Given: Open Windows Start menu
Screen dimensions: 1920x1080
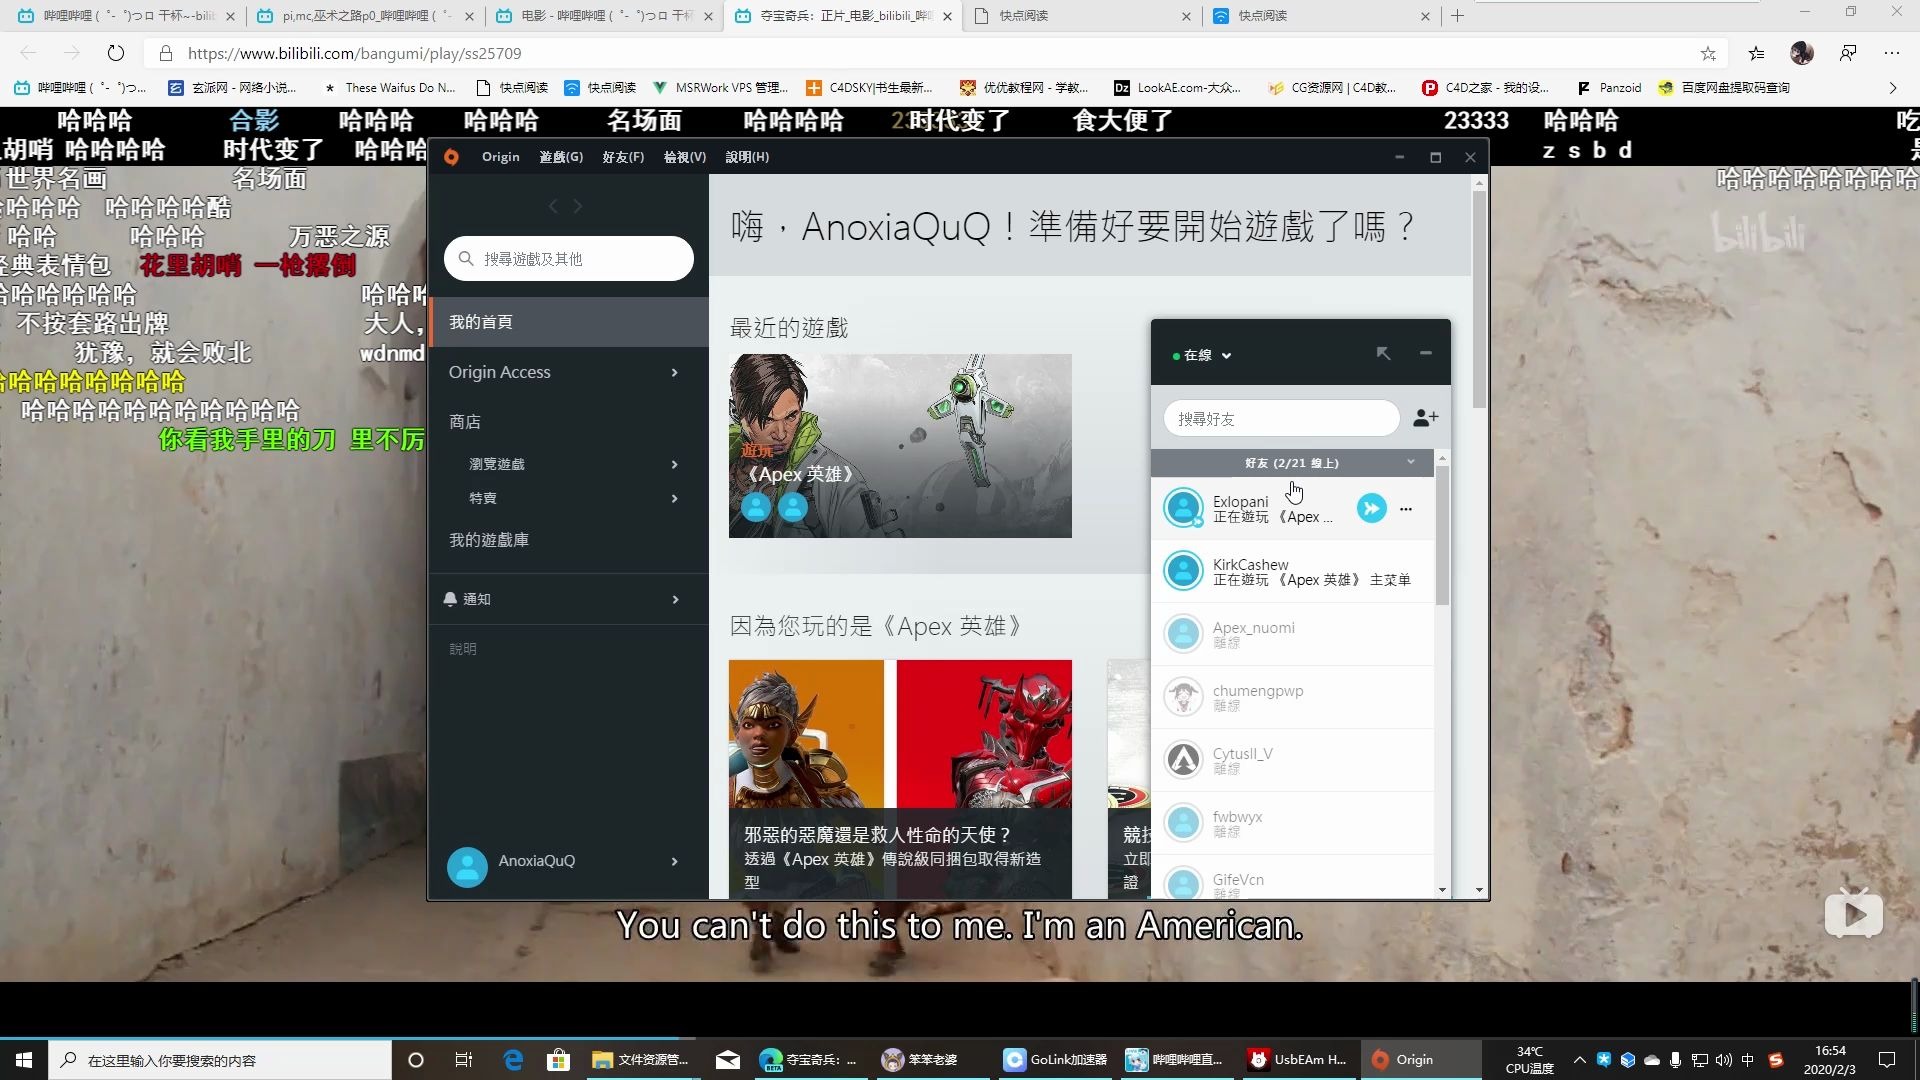Looking at the screenshot, I should (x=24, y=1060).
